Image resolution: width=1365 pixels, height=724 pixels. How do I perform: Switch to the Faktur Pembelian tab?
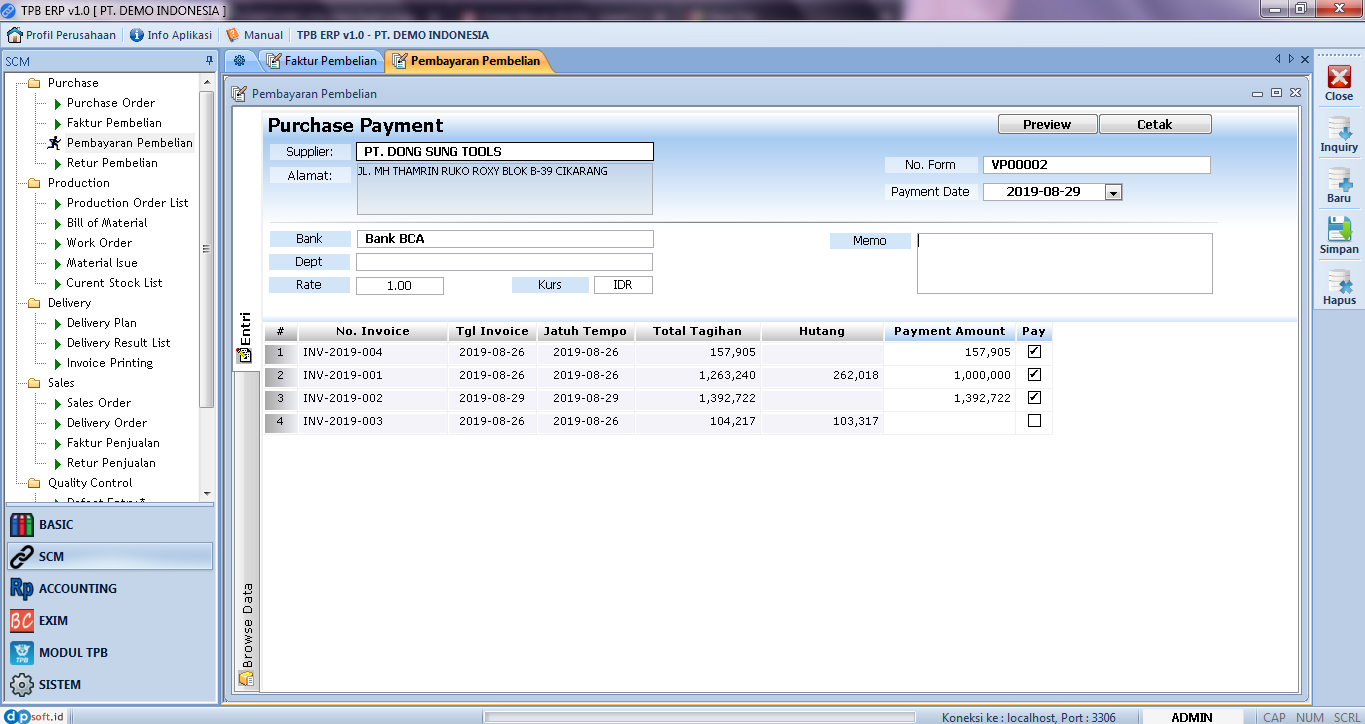tap(322, 61)
